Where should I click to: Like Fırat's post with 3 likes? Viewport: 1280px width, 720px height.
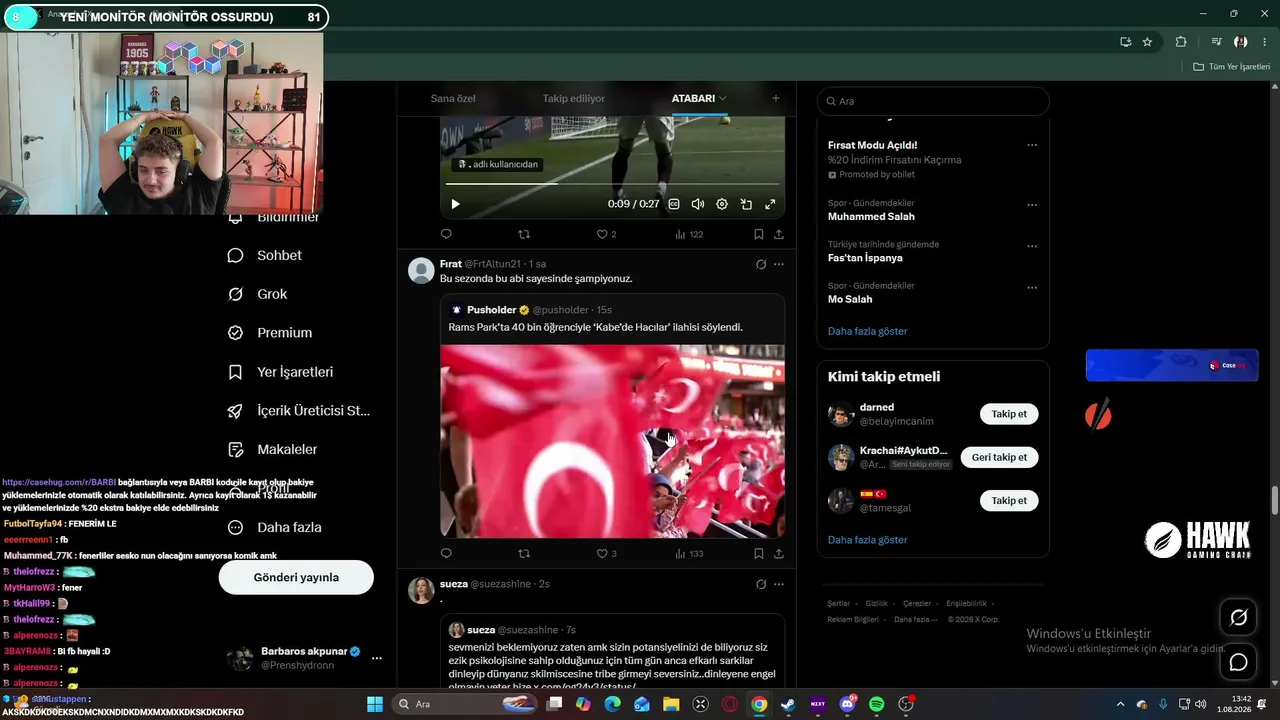coord(606,553)
